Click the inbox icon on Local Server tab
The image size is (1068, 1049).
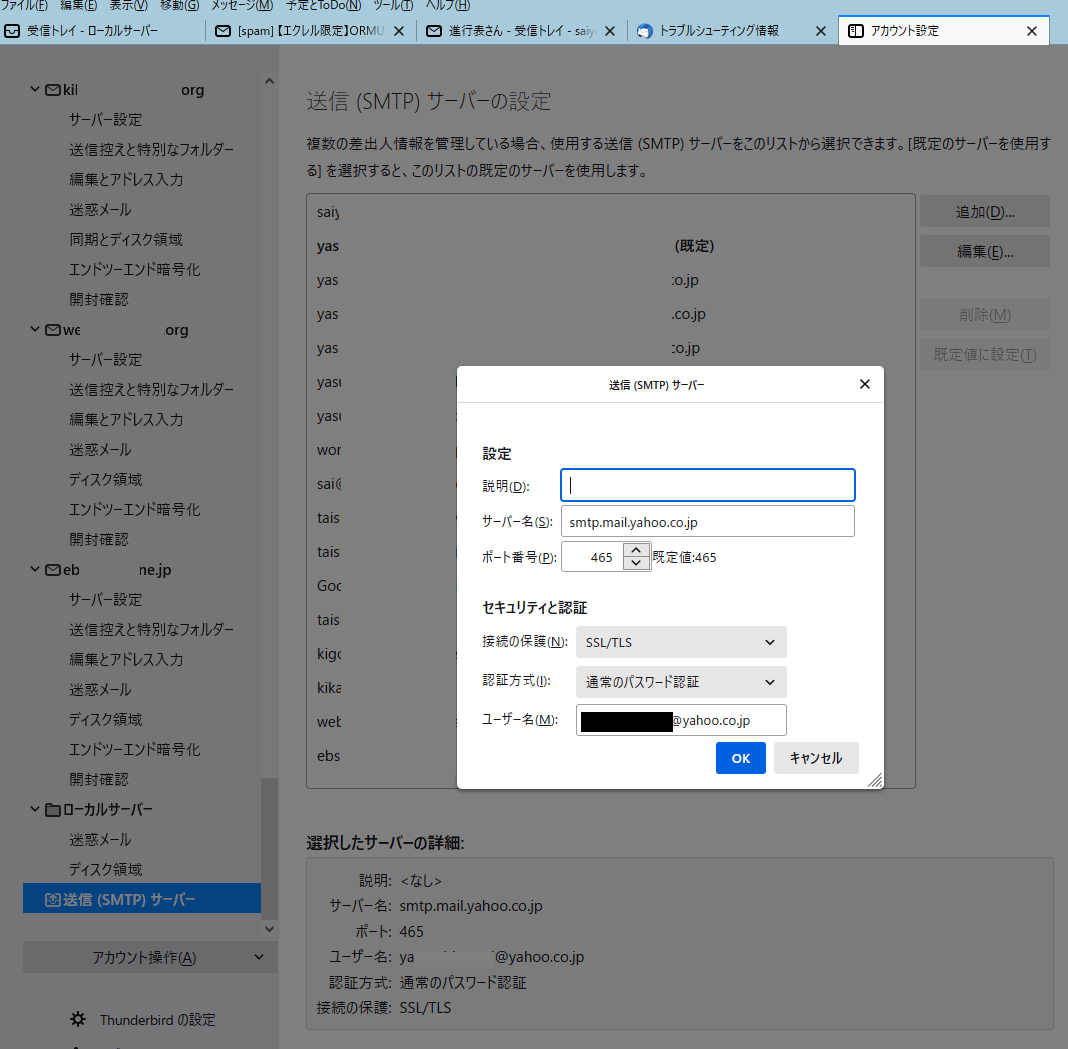(12, 31)
